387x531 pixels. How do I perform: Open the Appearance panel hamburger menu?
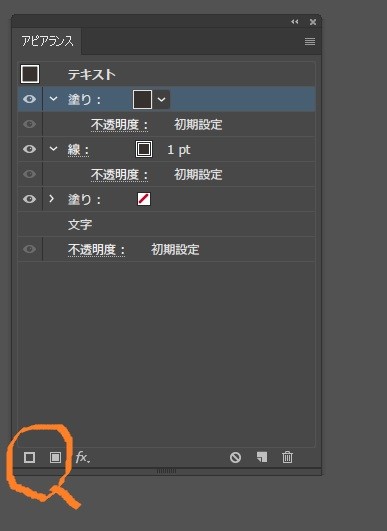tap(310, 41)
